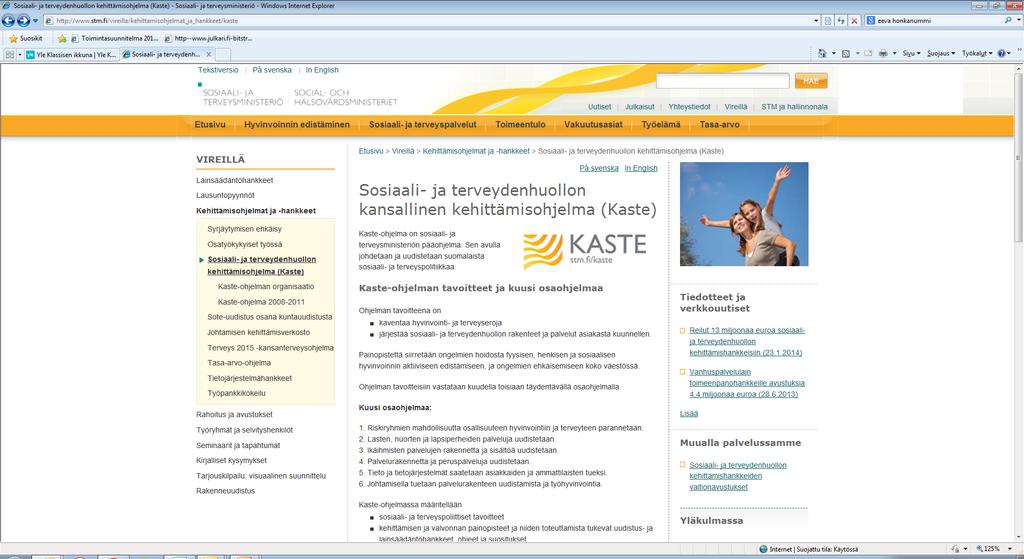This screenshot has width=1024, height=559.
Task: Open the address bar history dropdown arrow
Action: [x=816, y=21]
